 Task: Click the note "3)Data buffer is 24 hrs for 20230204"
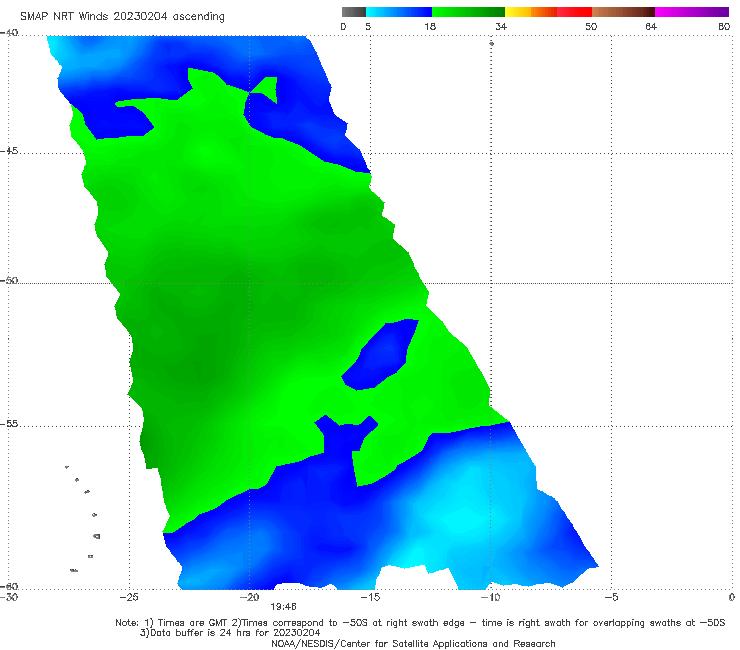(230, 633)
